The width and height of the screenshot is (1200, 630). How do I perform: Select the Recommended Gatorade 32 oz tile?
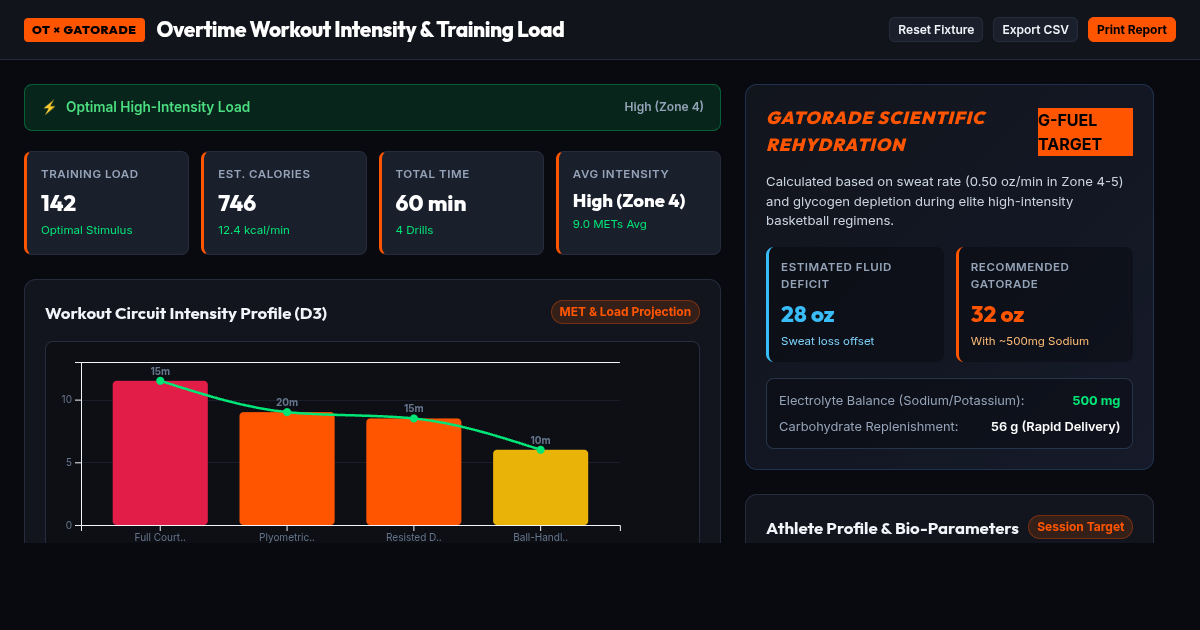[1044, 304]
